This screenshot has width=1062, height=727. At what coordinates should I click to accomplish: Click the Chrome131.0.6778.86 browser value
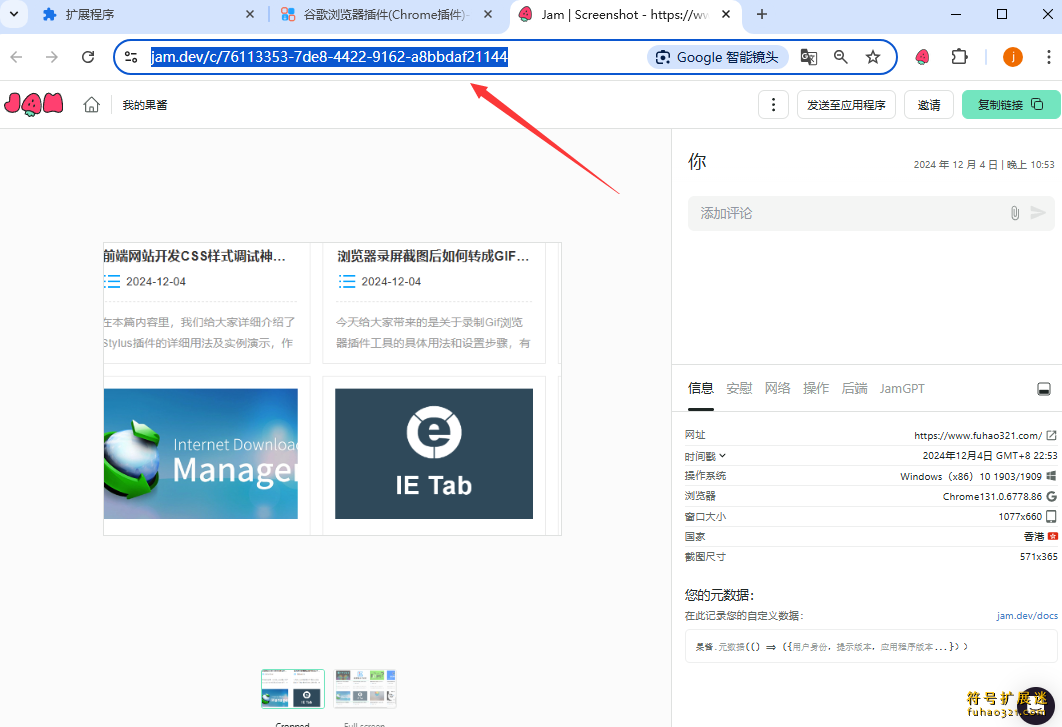[992, 497]
